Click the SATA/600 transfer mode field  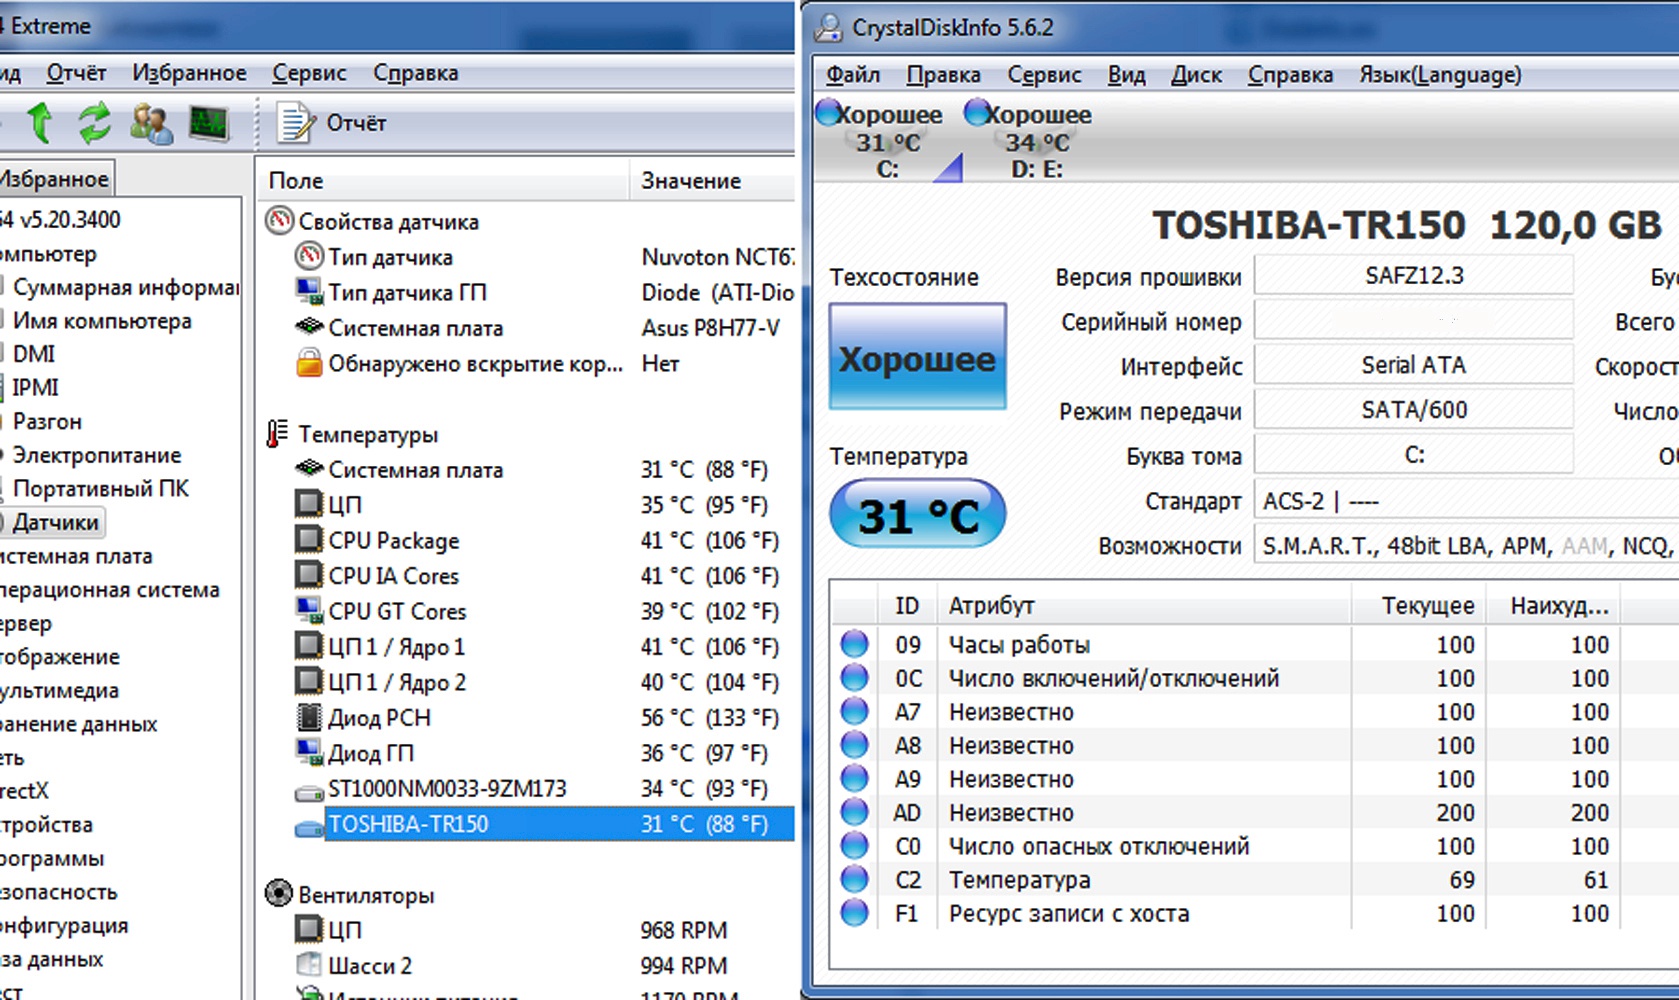1414,410
